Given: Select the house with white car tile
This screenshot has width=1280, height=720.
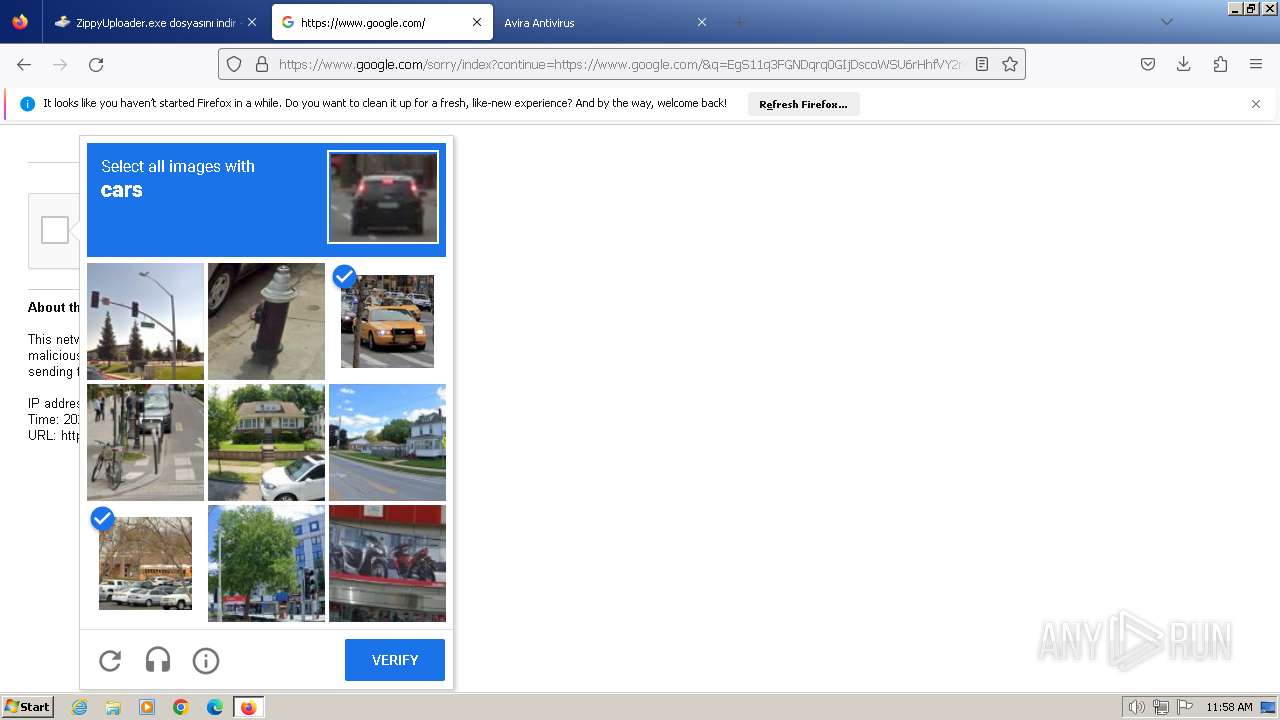Looking at the screenshot, I should 266,442.
